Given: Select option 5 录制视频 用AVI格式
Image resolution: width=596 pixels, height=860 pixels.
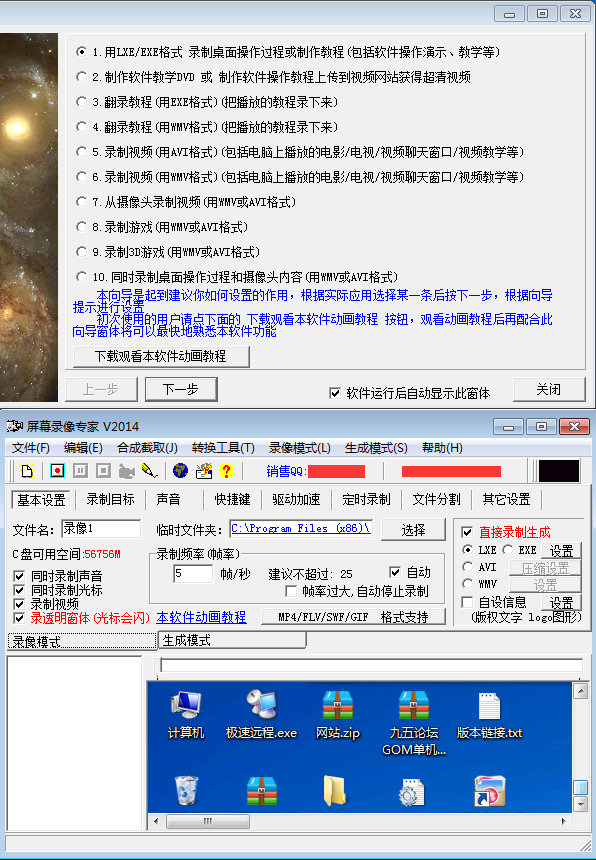Looking at the screenshot, I should (82, 151).
